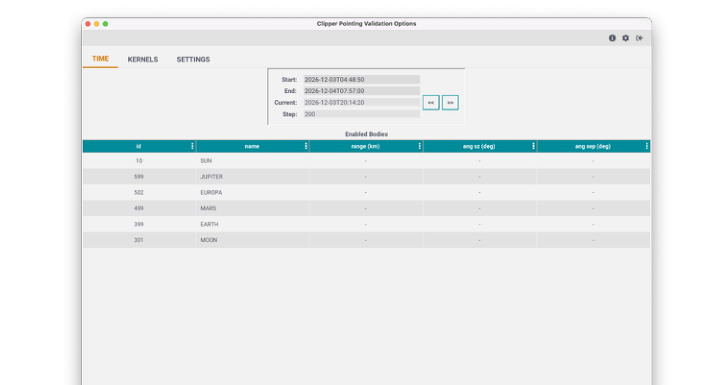Click the range cell in the SUN row
Image resolution: width=710 pixels, height=385 pixels.
[365, 161]
